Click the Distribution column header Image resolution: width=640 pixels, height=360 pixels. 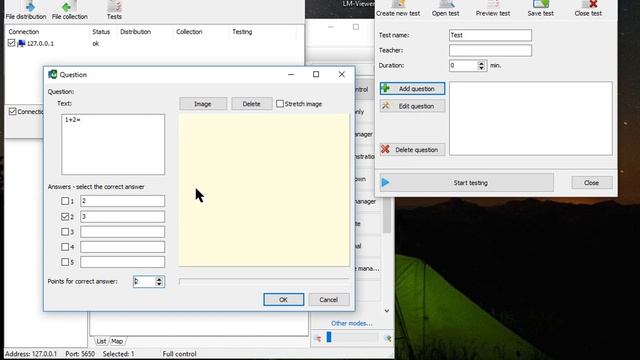[136, 31]
